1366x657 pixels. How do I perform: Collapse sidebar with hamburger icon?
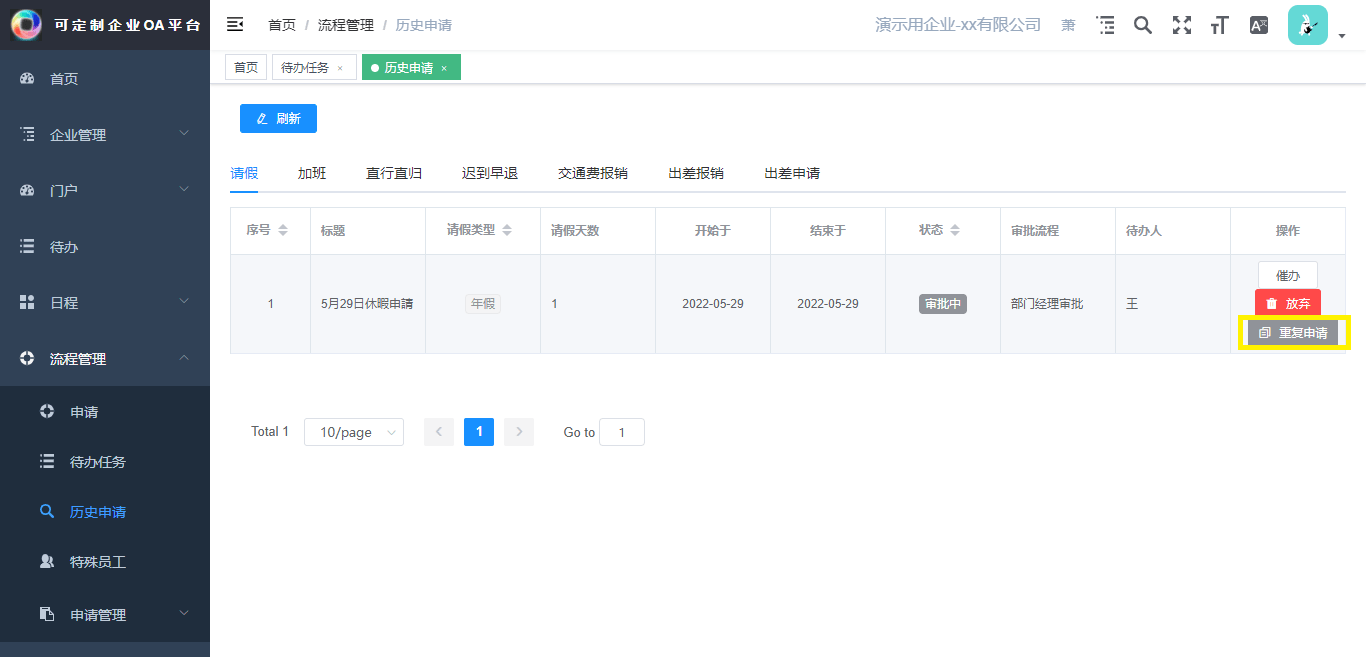[235, 24]
